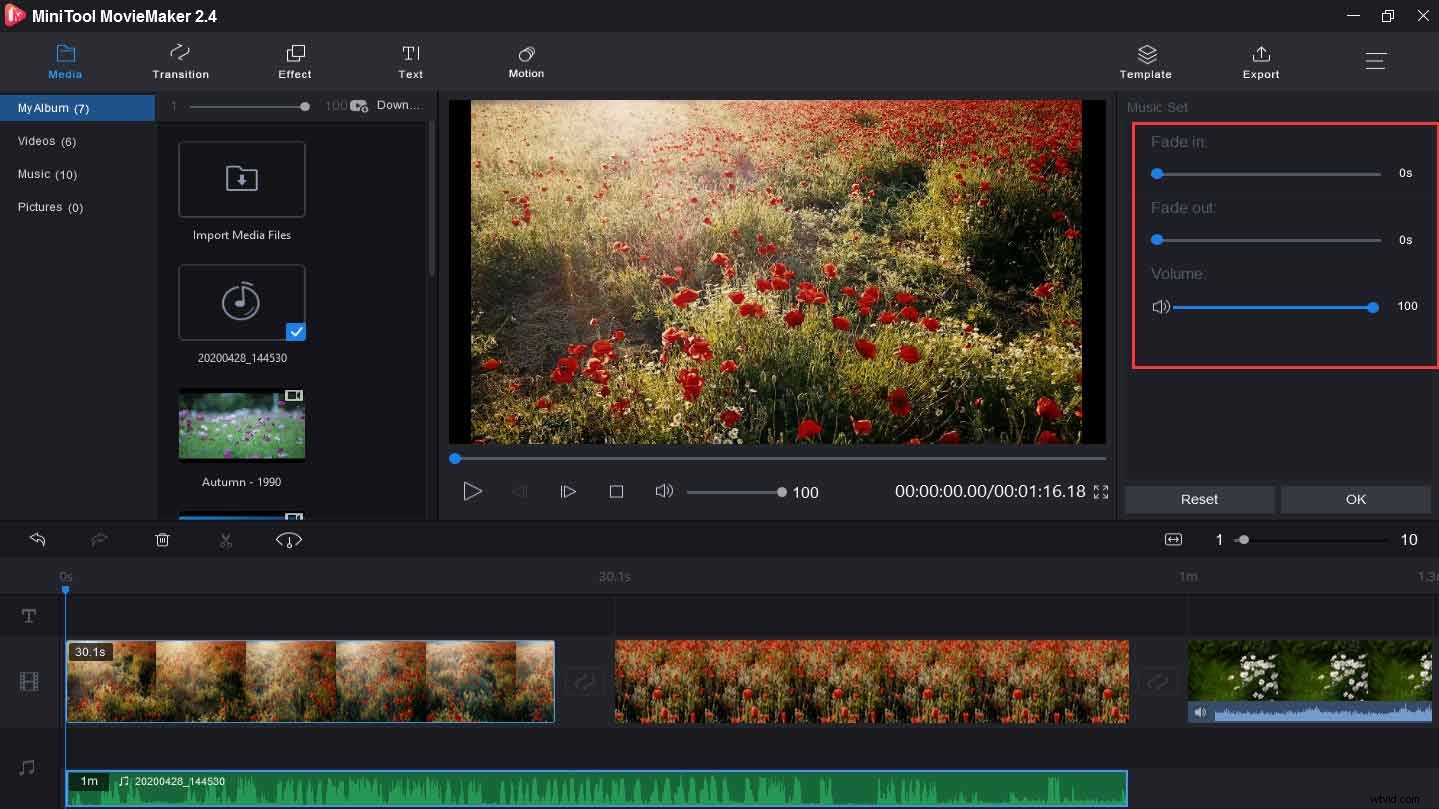Click the transition link icon between first two clips

point(583,681)
